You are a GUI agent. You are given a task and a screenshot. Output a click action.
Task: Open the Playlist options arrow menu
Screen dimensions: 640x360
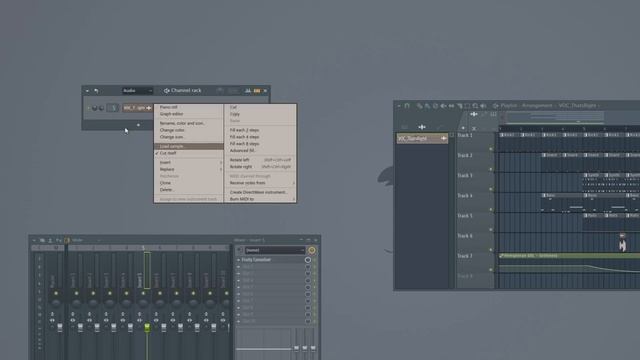[x=399, y=106]
